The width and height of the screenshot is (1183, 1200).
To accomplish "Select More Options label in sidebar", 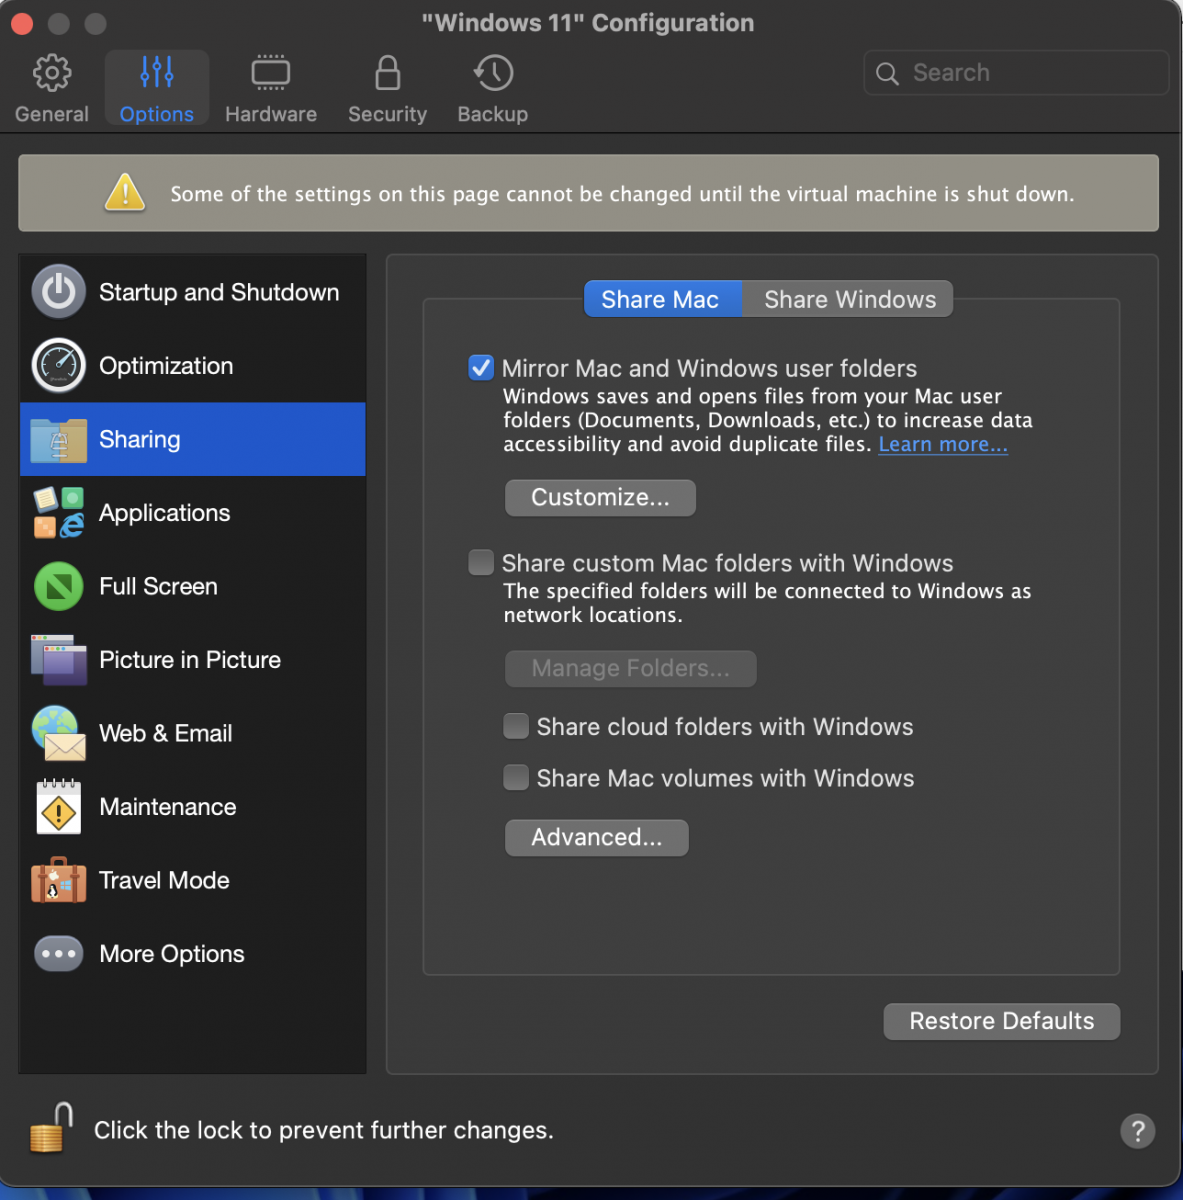I will 172,954.
